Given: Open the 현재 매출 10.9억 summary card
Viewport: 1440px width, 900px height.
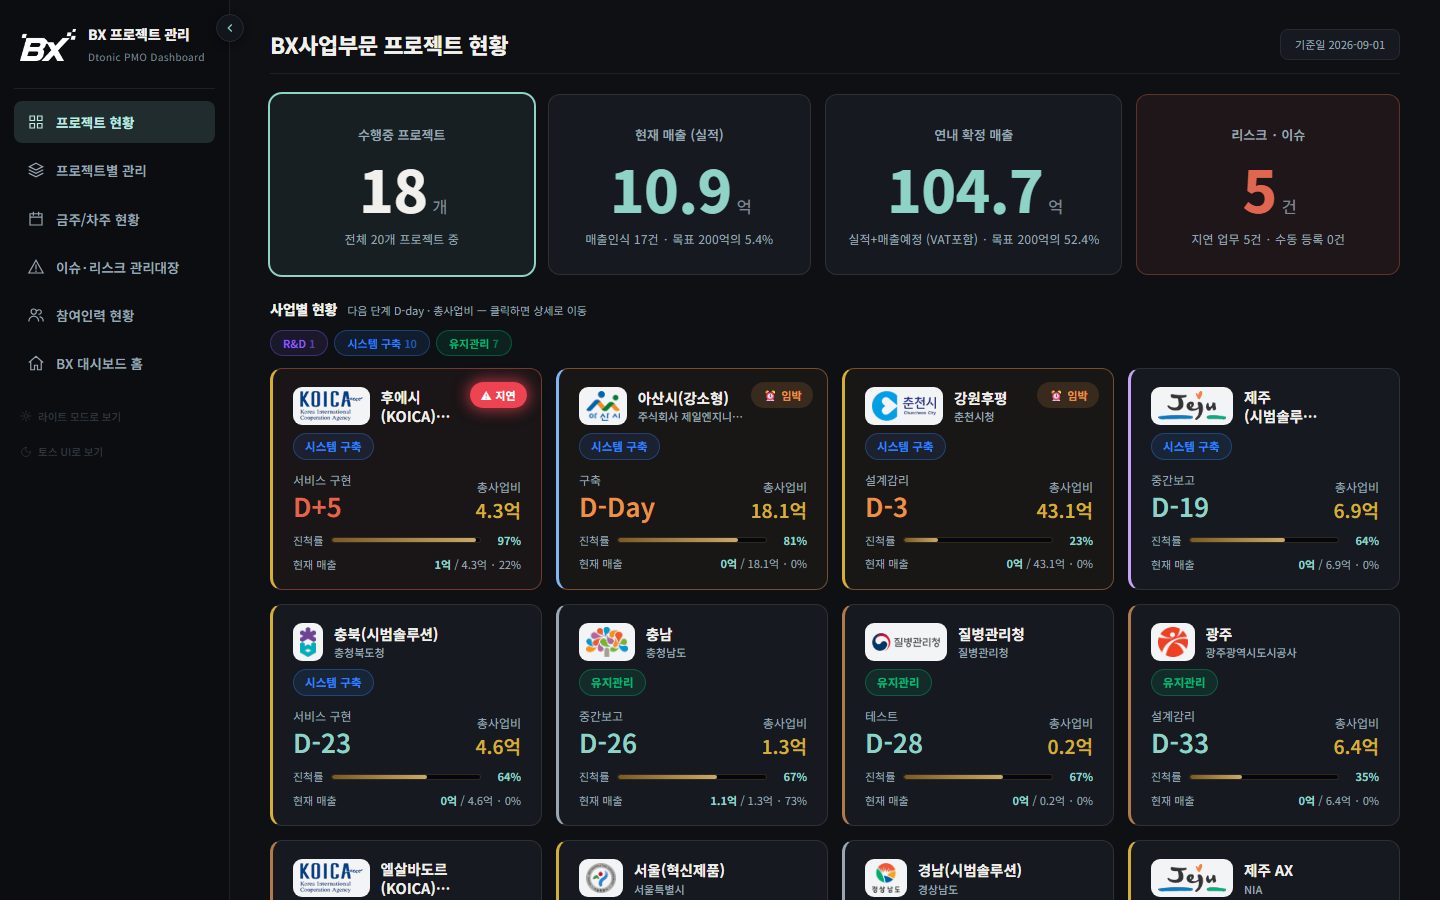Looking at the screenshot, I should pos(679,184).
